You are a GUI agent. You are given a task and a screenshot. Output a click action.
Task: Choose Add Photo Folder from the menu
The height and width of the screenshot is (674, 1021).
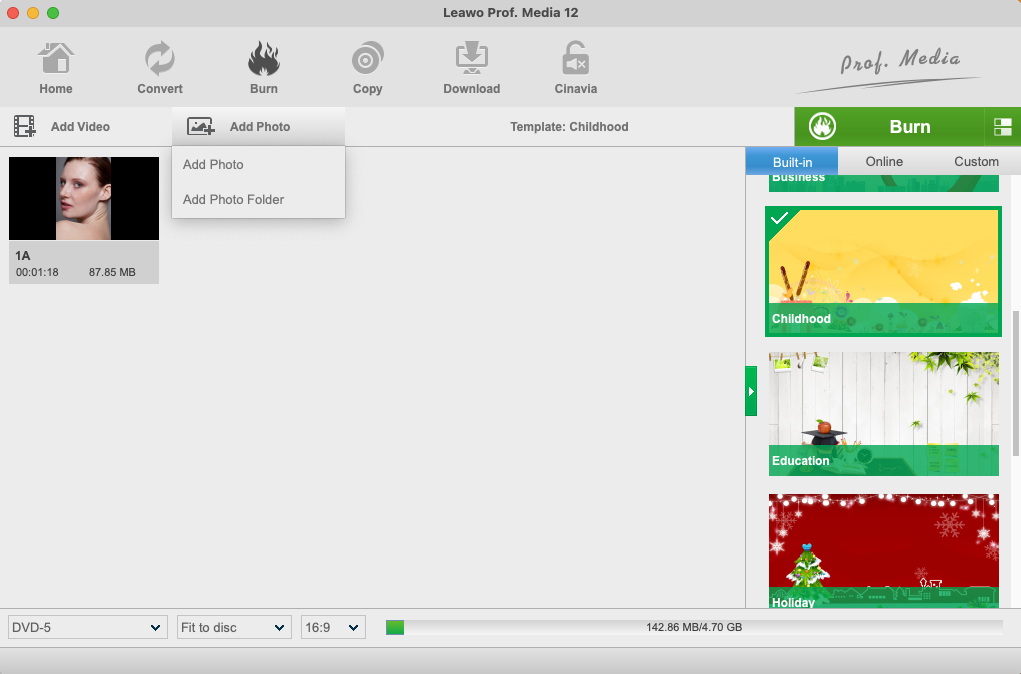259,199
